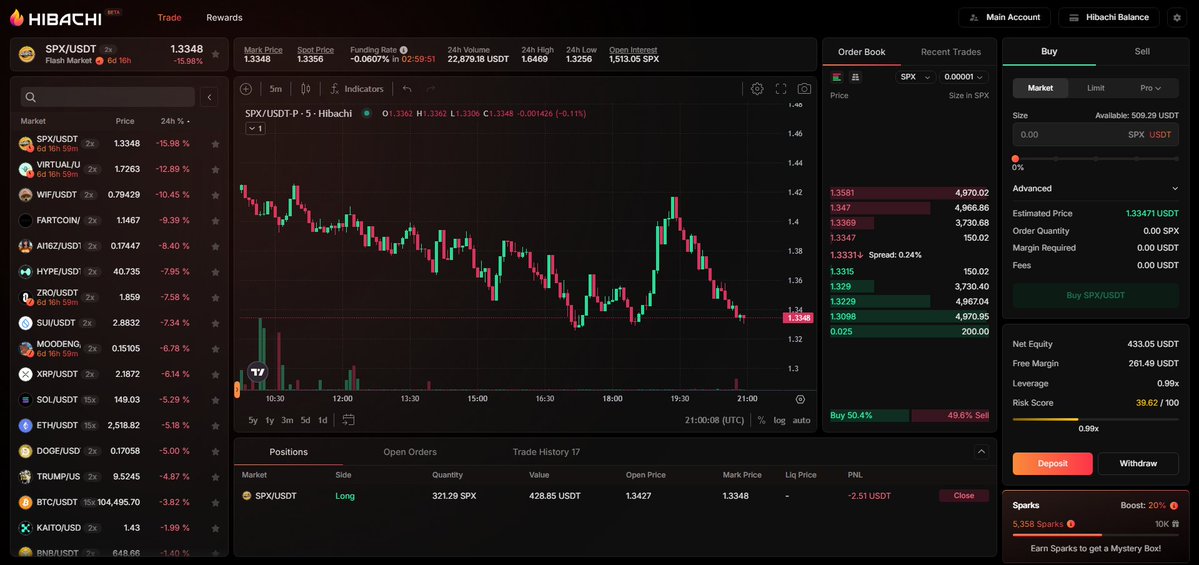Click the Sparks progress bar

coord(1096,535)
